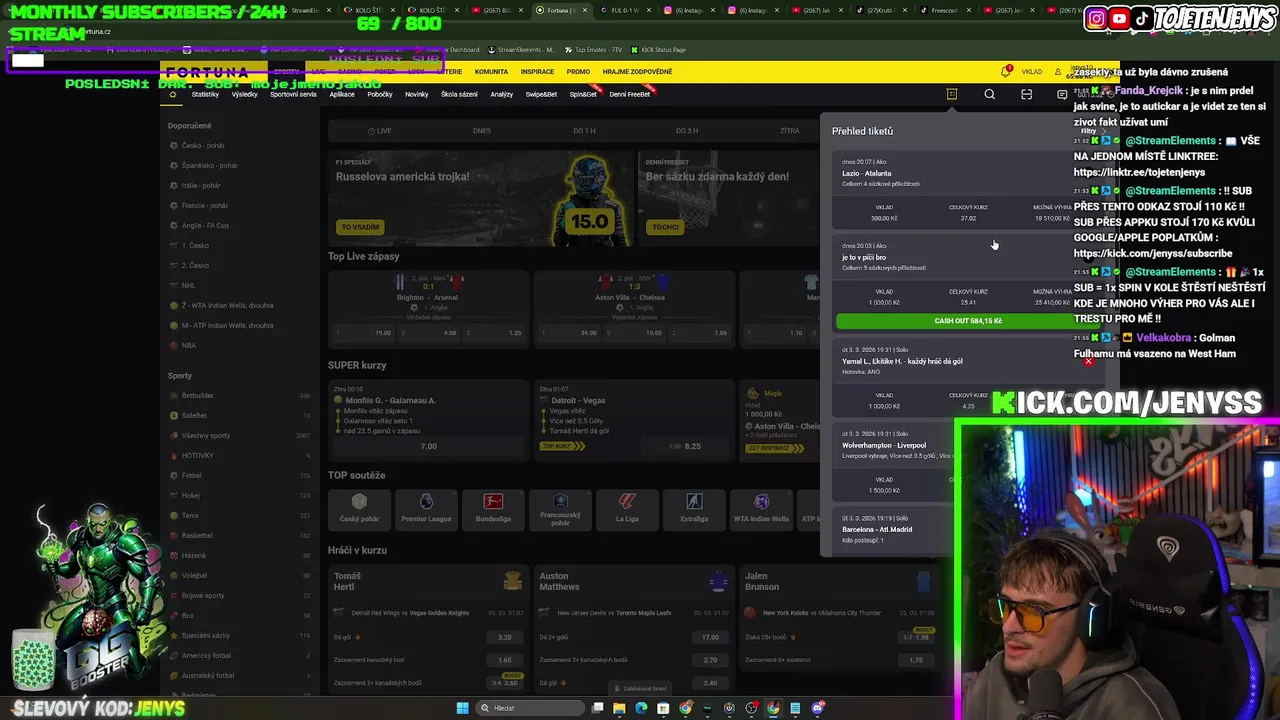1280x720 pixels.
Task: Open Český pohár competition tile
Action: pyautogui.click(x=359, y=509)
